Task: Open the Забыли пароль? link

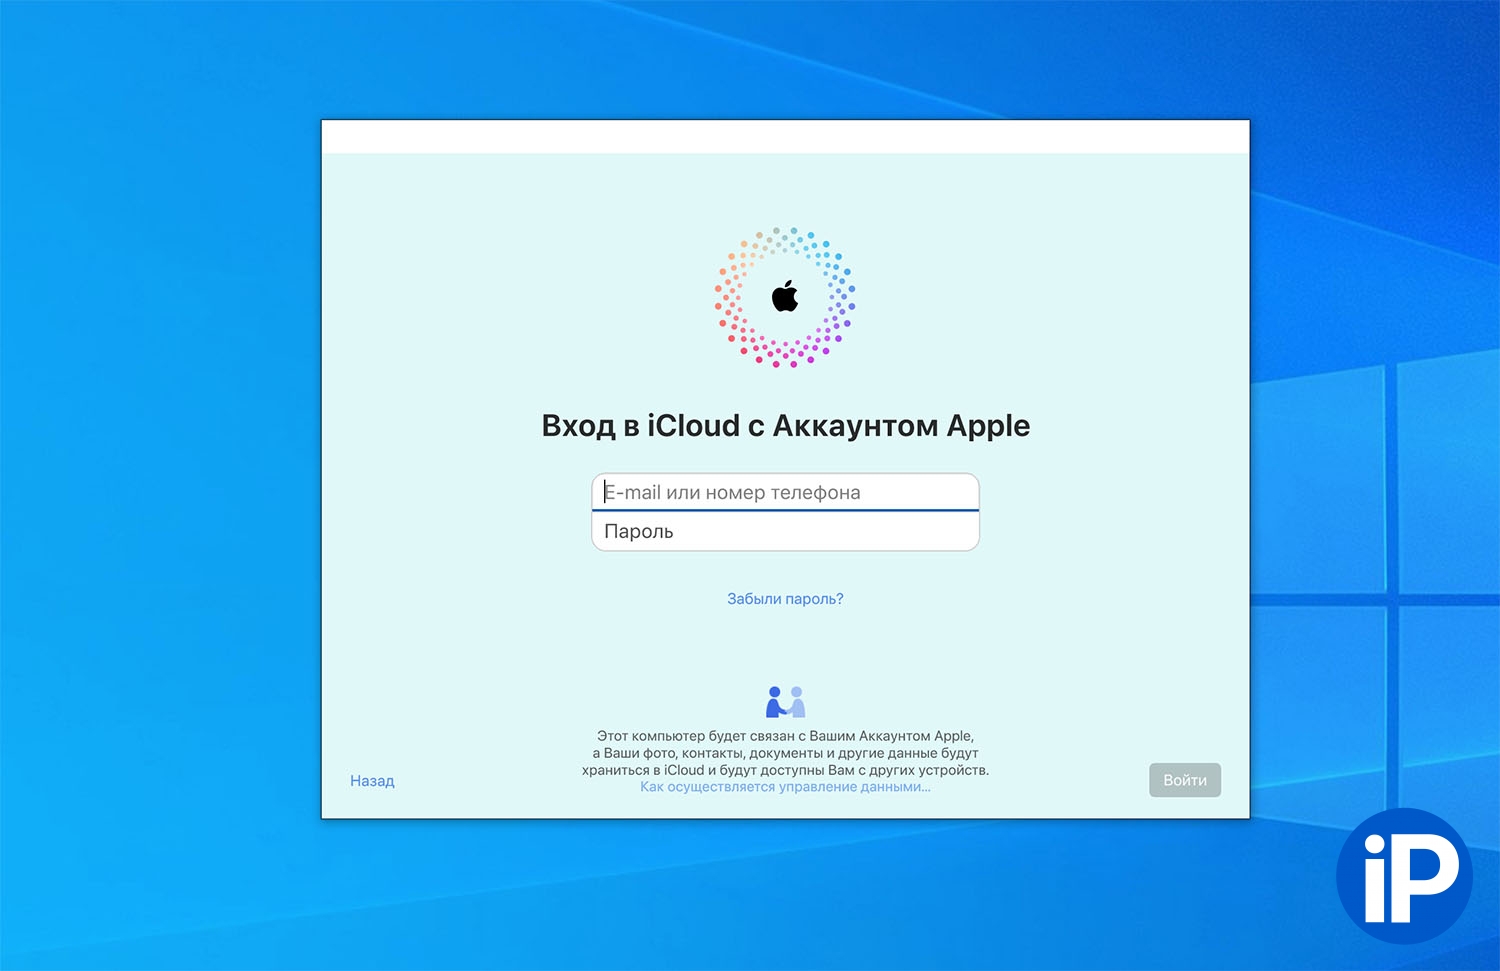Action: coord(785,599)
